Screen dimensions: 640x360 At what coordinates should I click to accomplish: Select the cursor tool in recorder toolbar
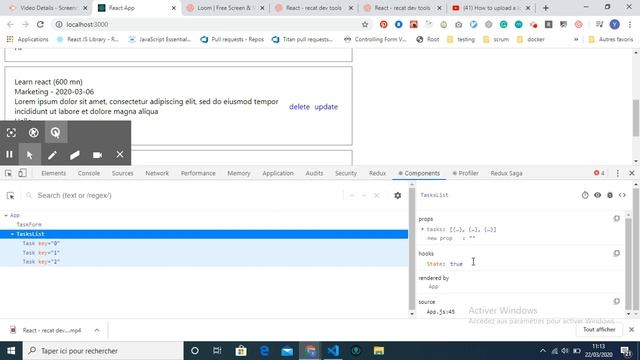29,155
